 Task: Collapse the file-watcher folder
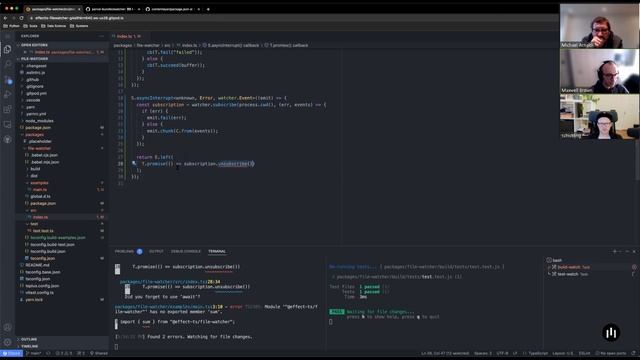39,148
